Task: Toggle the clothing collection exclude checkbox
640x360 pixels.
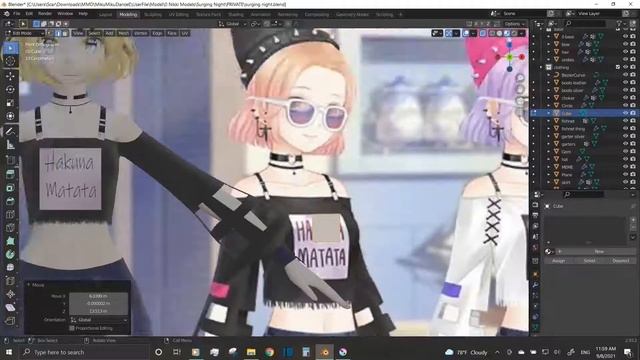Action: [x=618, y=67]
